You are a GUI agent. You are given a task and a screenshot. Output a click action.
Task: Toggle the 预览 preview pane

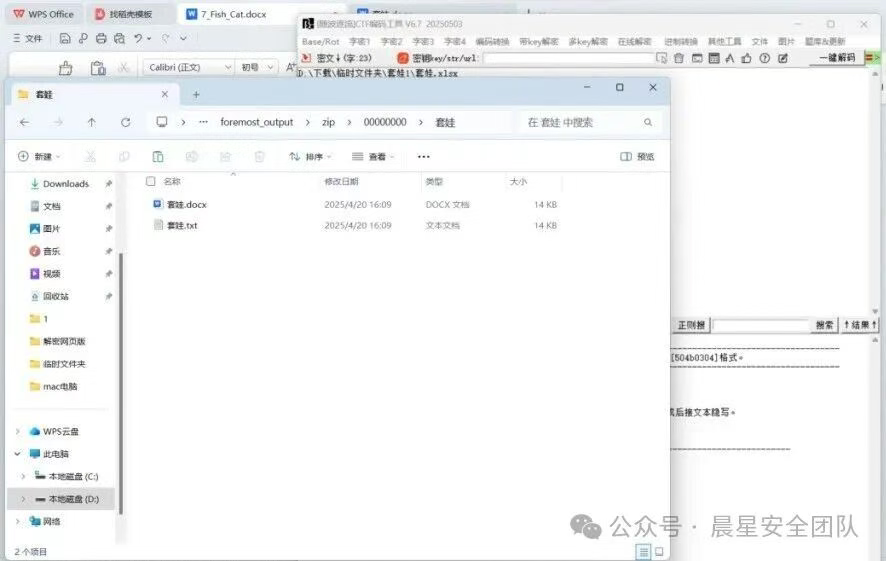coord(637,157)
